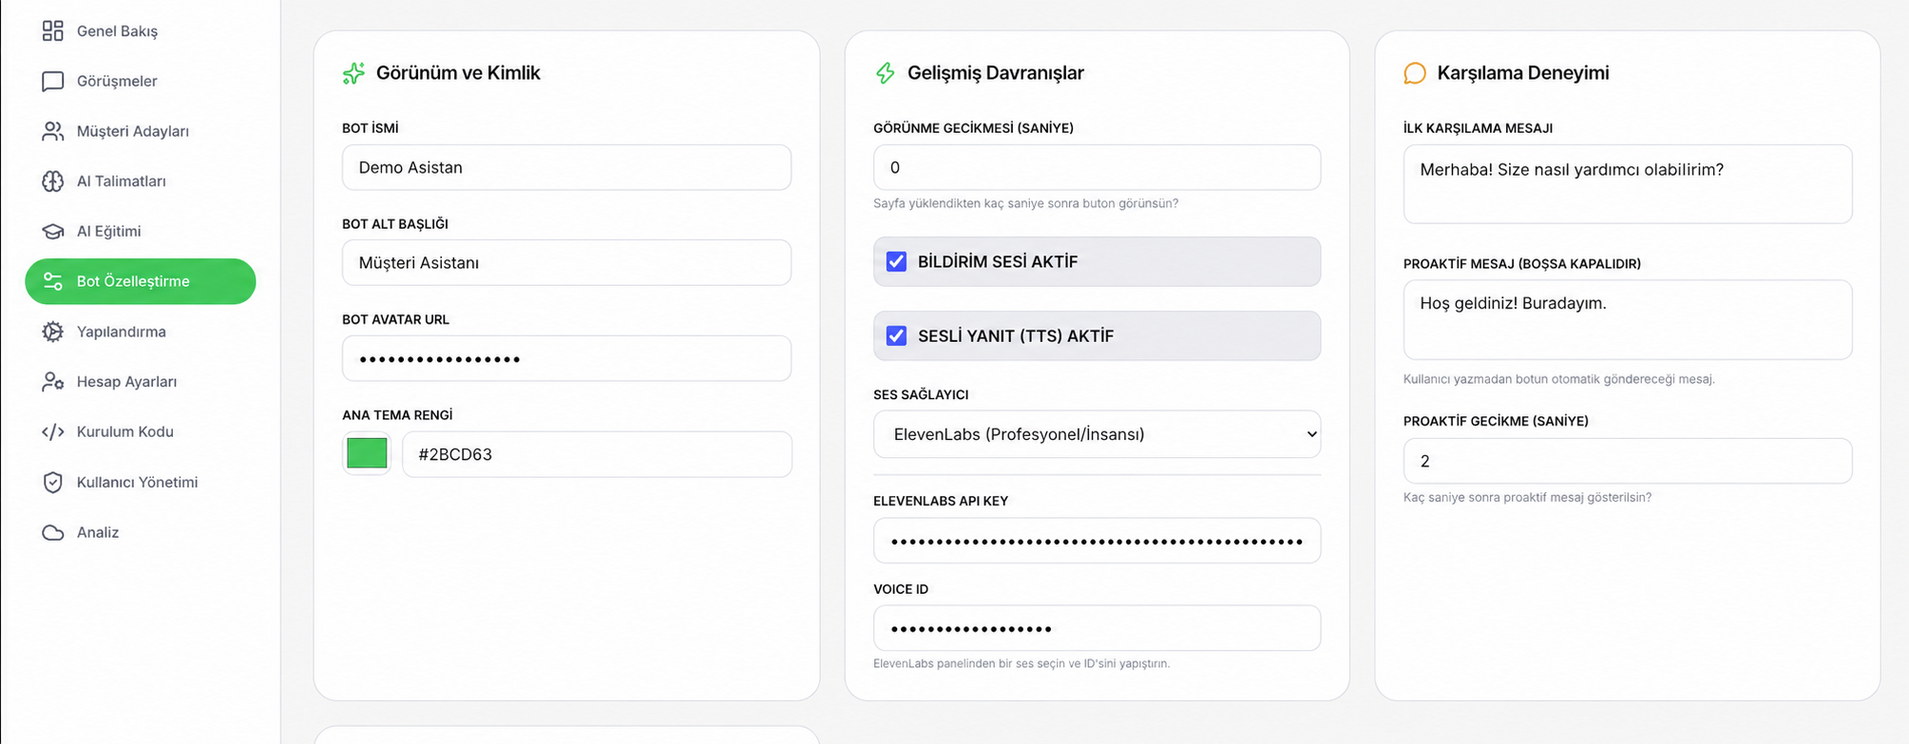Click the Analiz cloud icon
The height and width of the screenshot is (744, 1909).
click(x=53, y=532)
